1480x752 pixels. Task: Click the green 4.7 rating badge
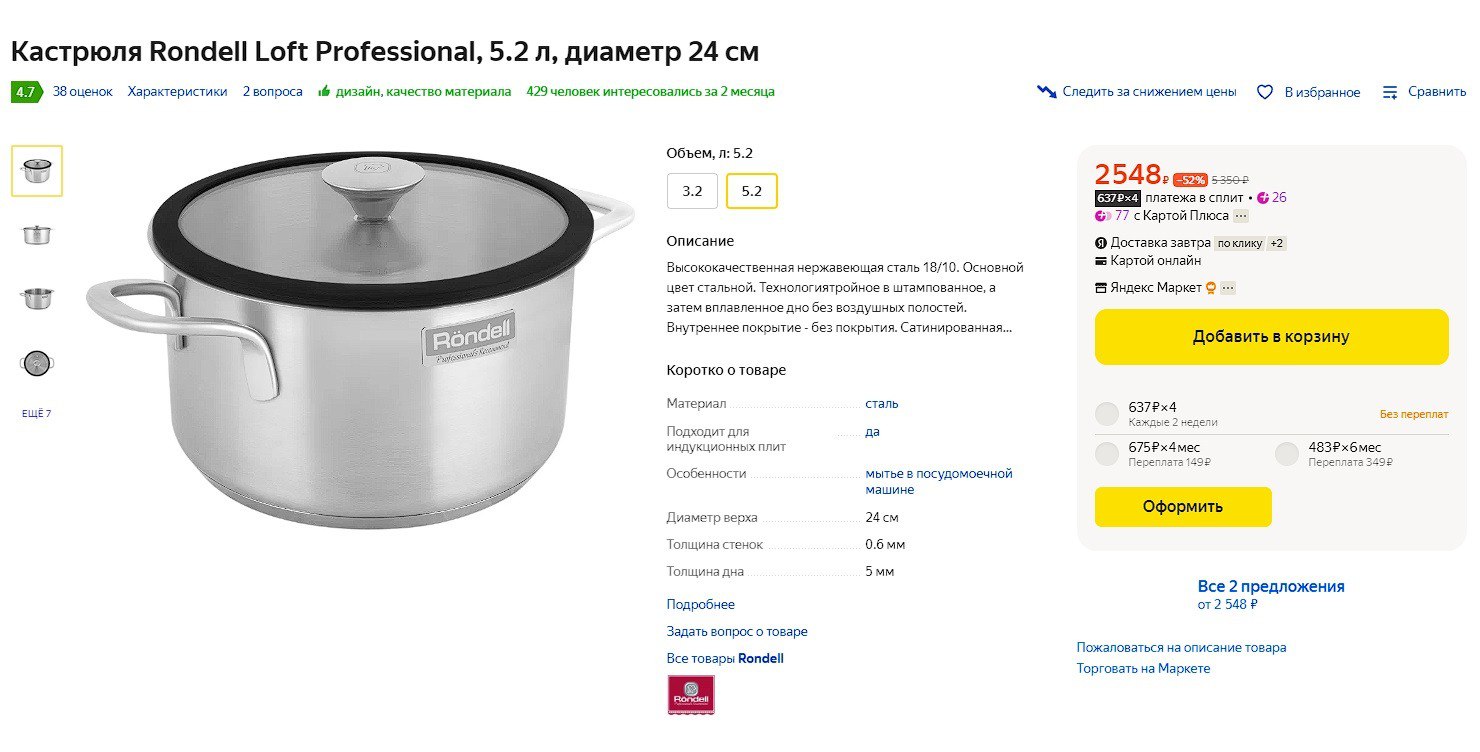click(x=26, y=92)
